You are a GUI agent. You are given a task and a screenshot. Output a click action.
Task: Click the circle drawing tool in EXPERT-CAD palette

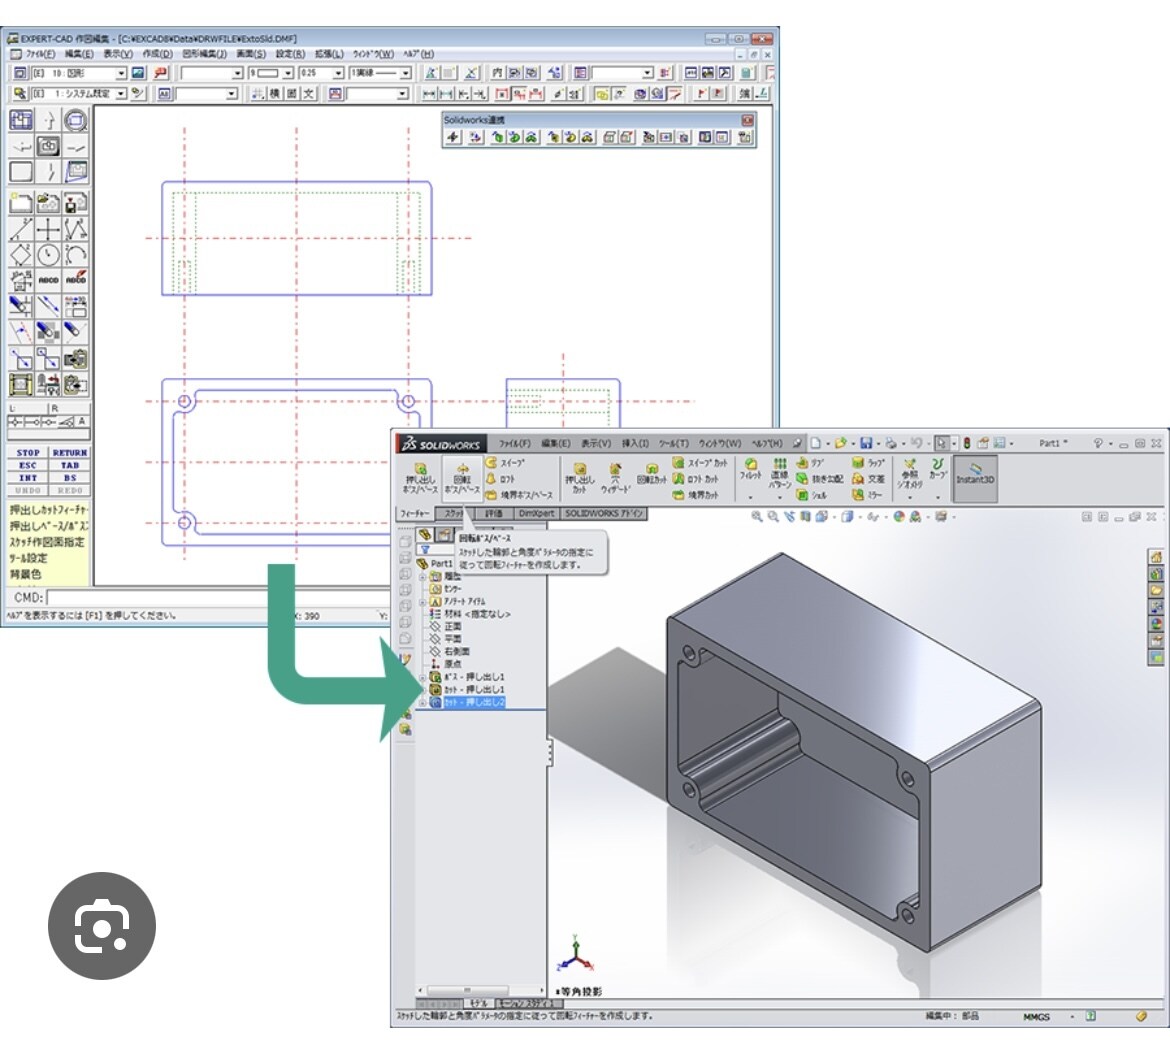point(48,255)
